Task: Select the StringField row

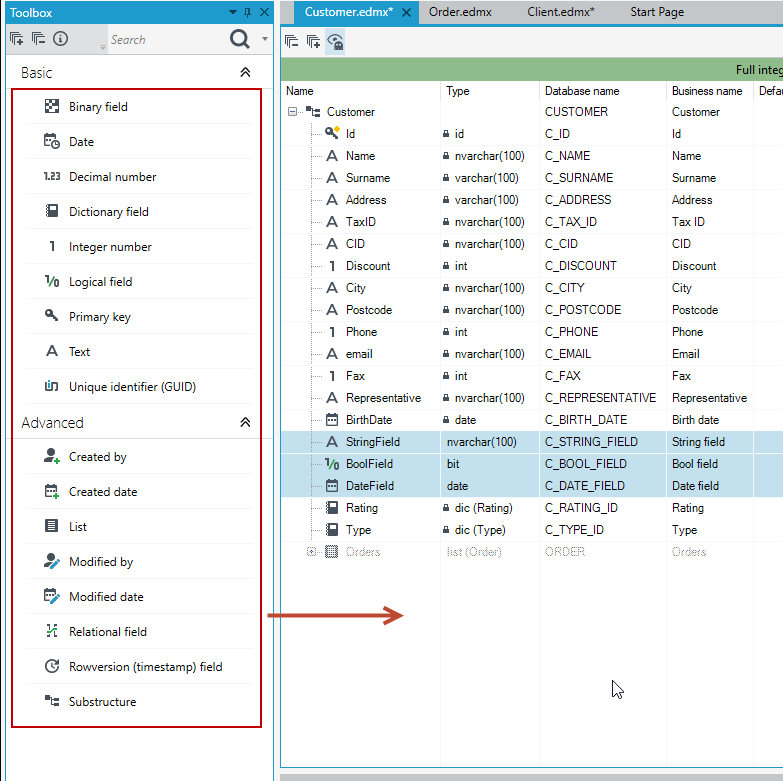Action: pyautogui.click(x=531, y=442)
